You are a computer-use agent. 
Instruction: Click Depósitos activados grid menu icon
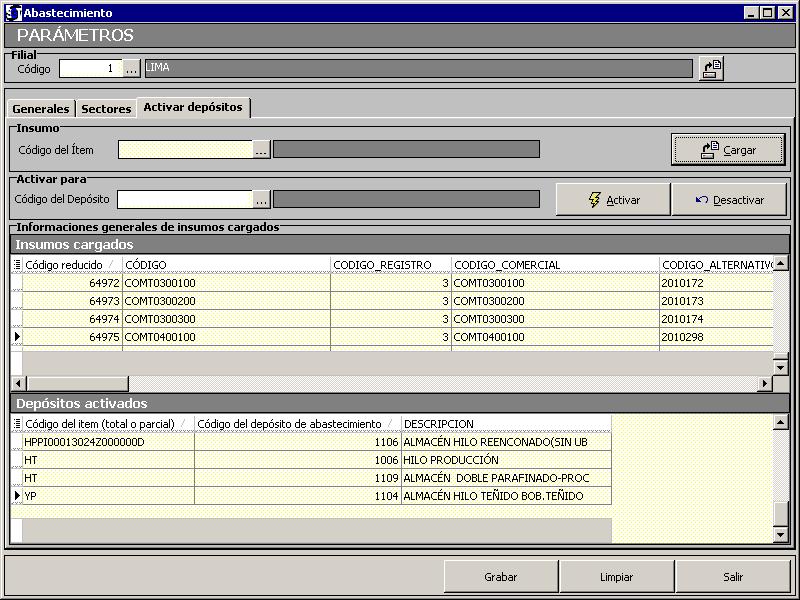coord(17,424)
